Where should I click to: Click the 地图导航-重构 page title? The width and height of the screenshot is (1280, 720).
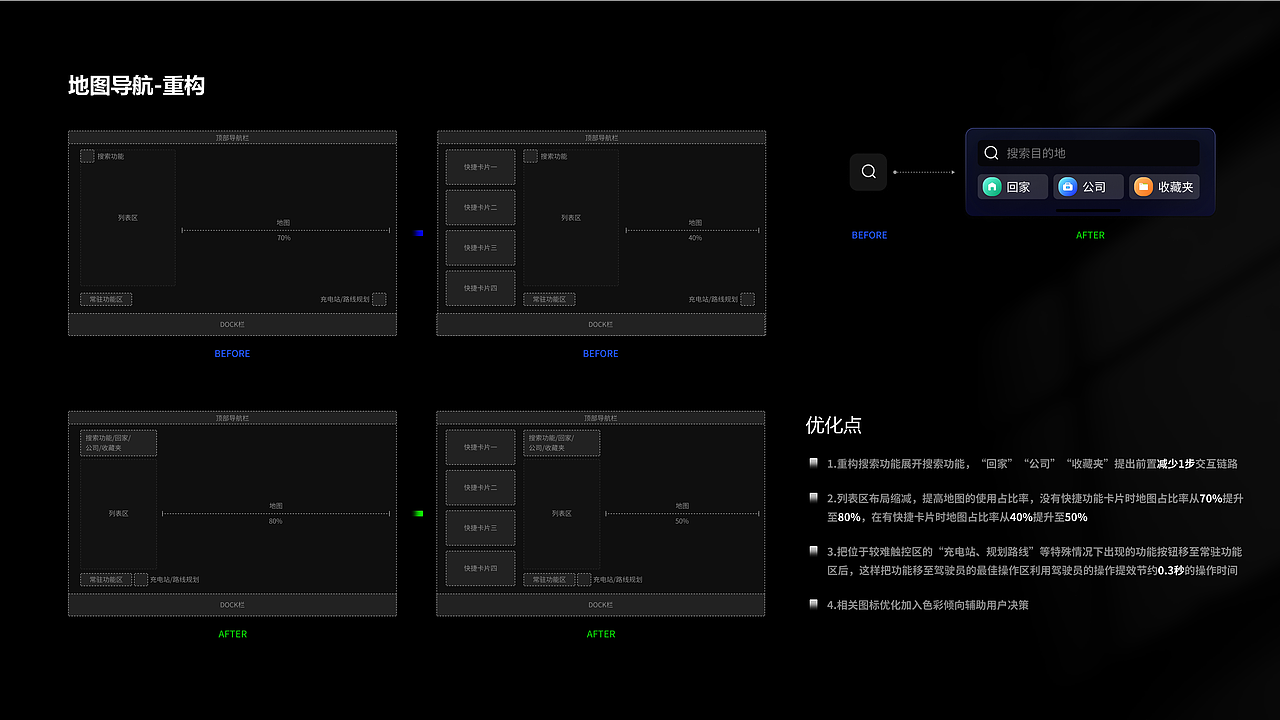(136, 86)
